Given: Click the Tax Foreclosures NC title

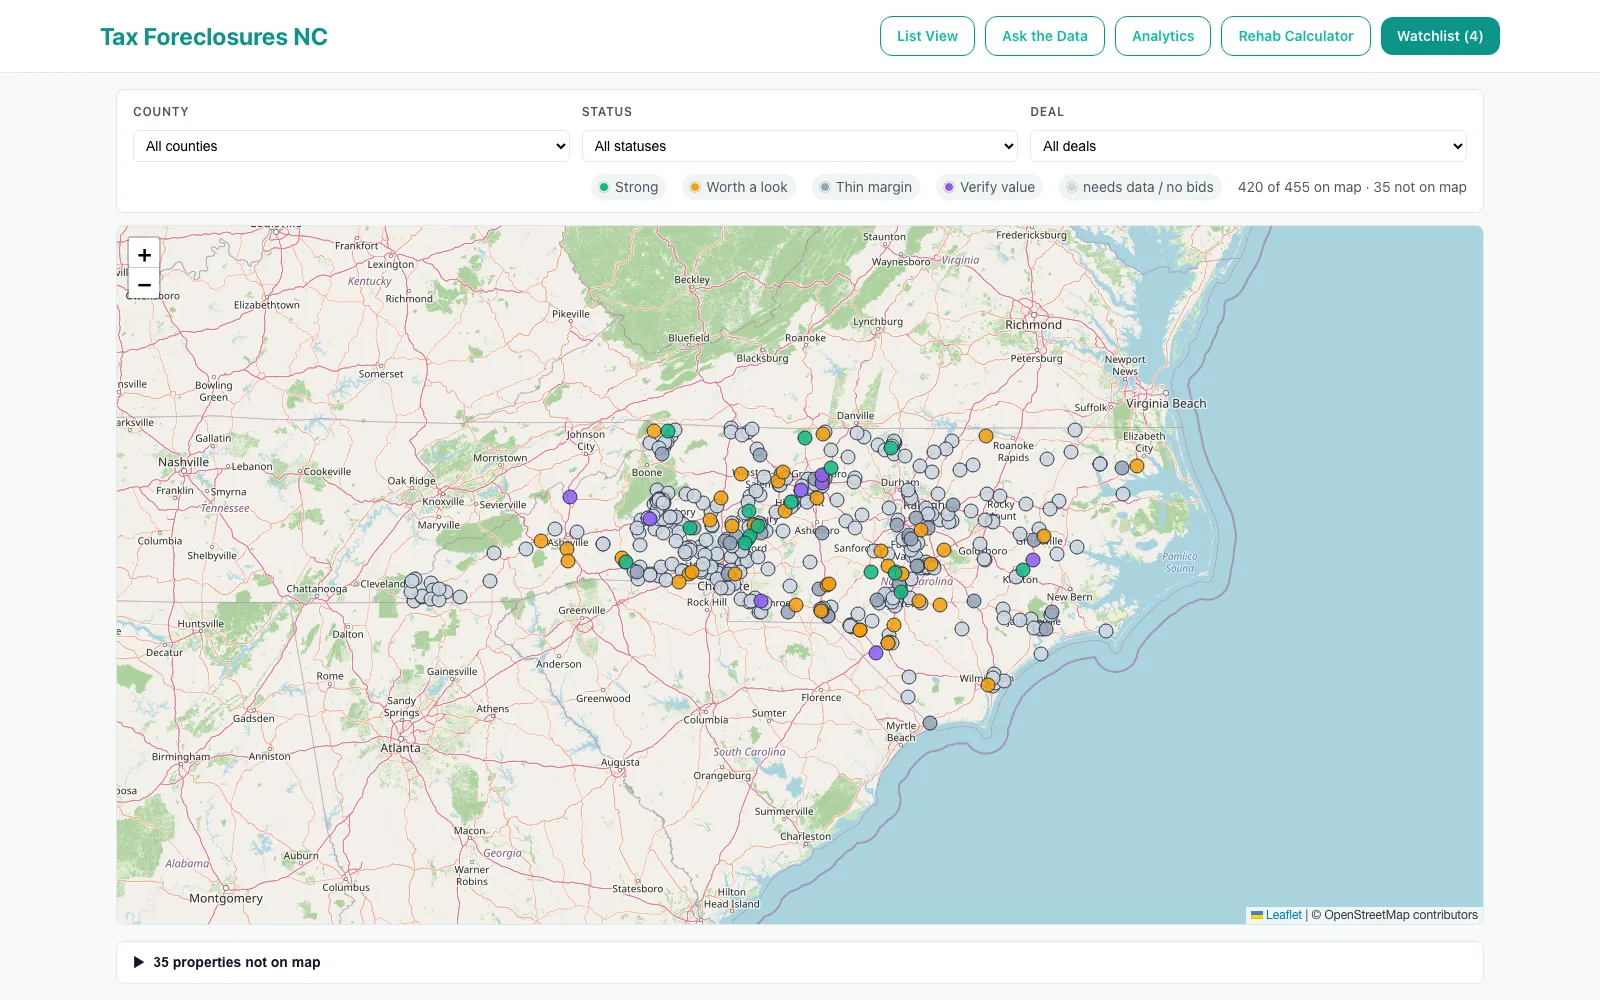Looking at the screenshot, I should click(214, 37).
